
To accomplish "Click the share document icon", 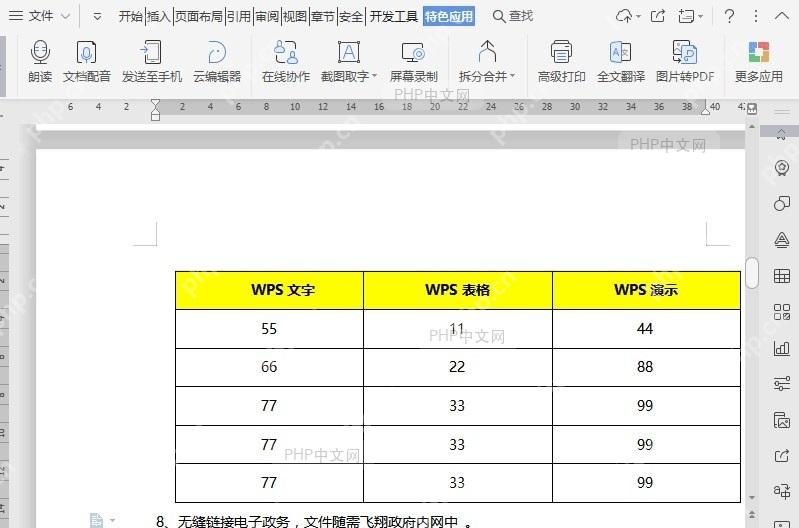I will coord(658,16).
